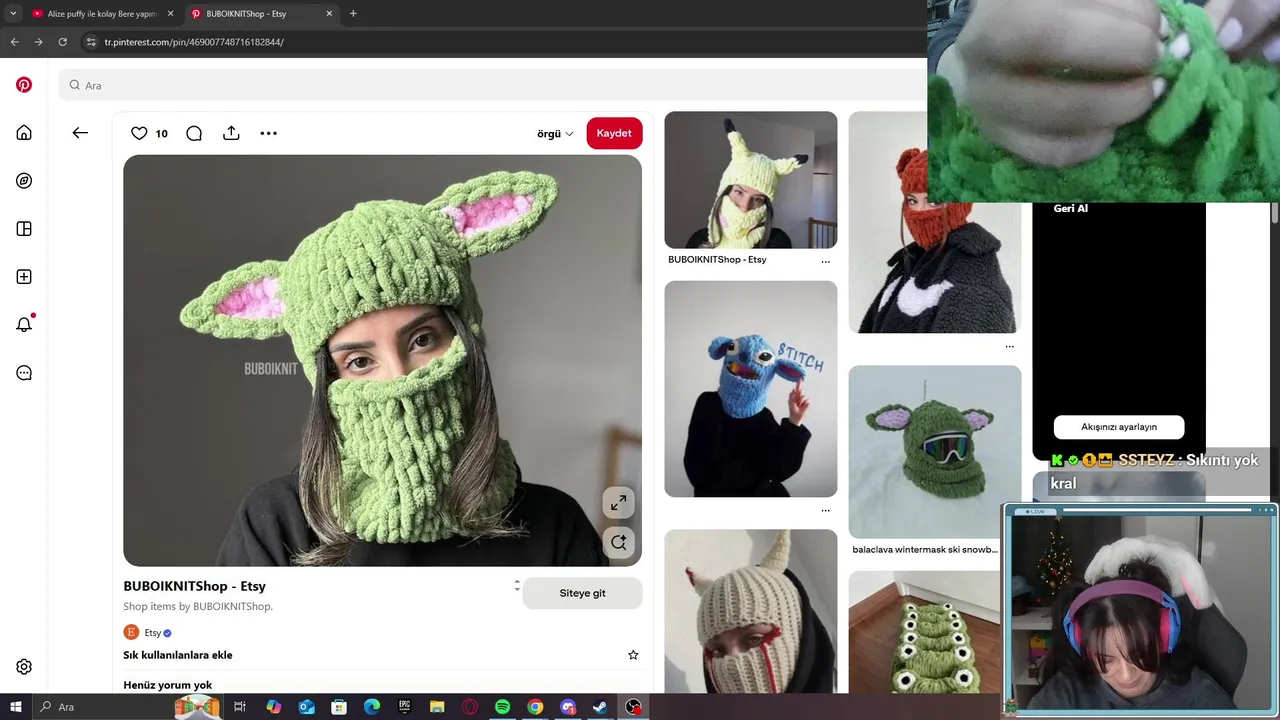Click the BUBOIKNITShop - Etsy pin title

point(194,586)
